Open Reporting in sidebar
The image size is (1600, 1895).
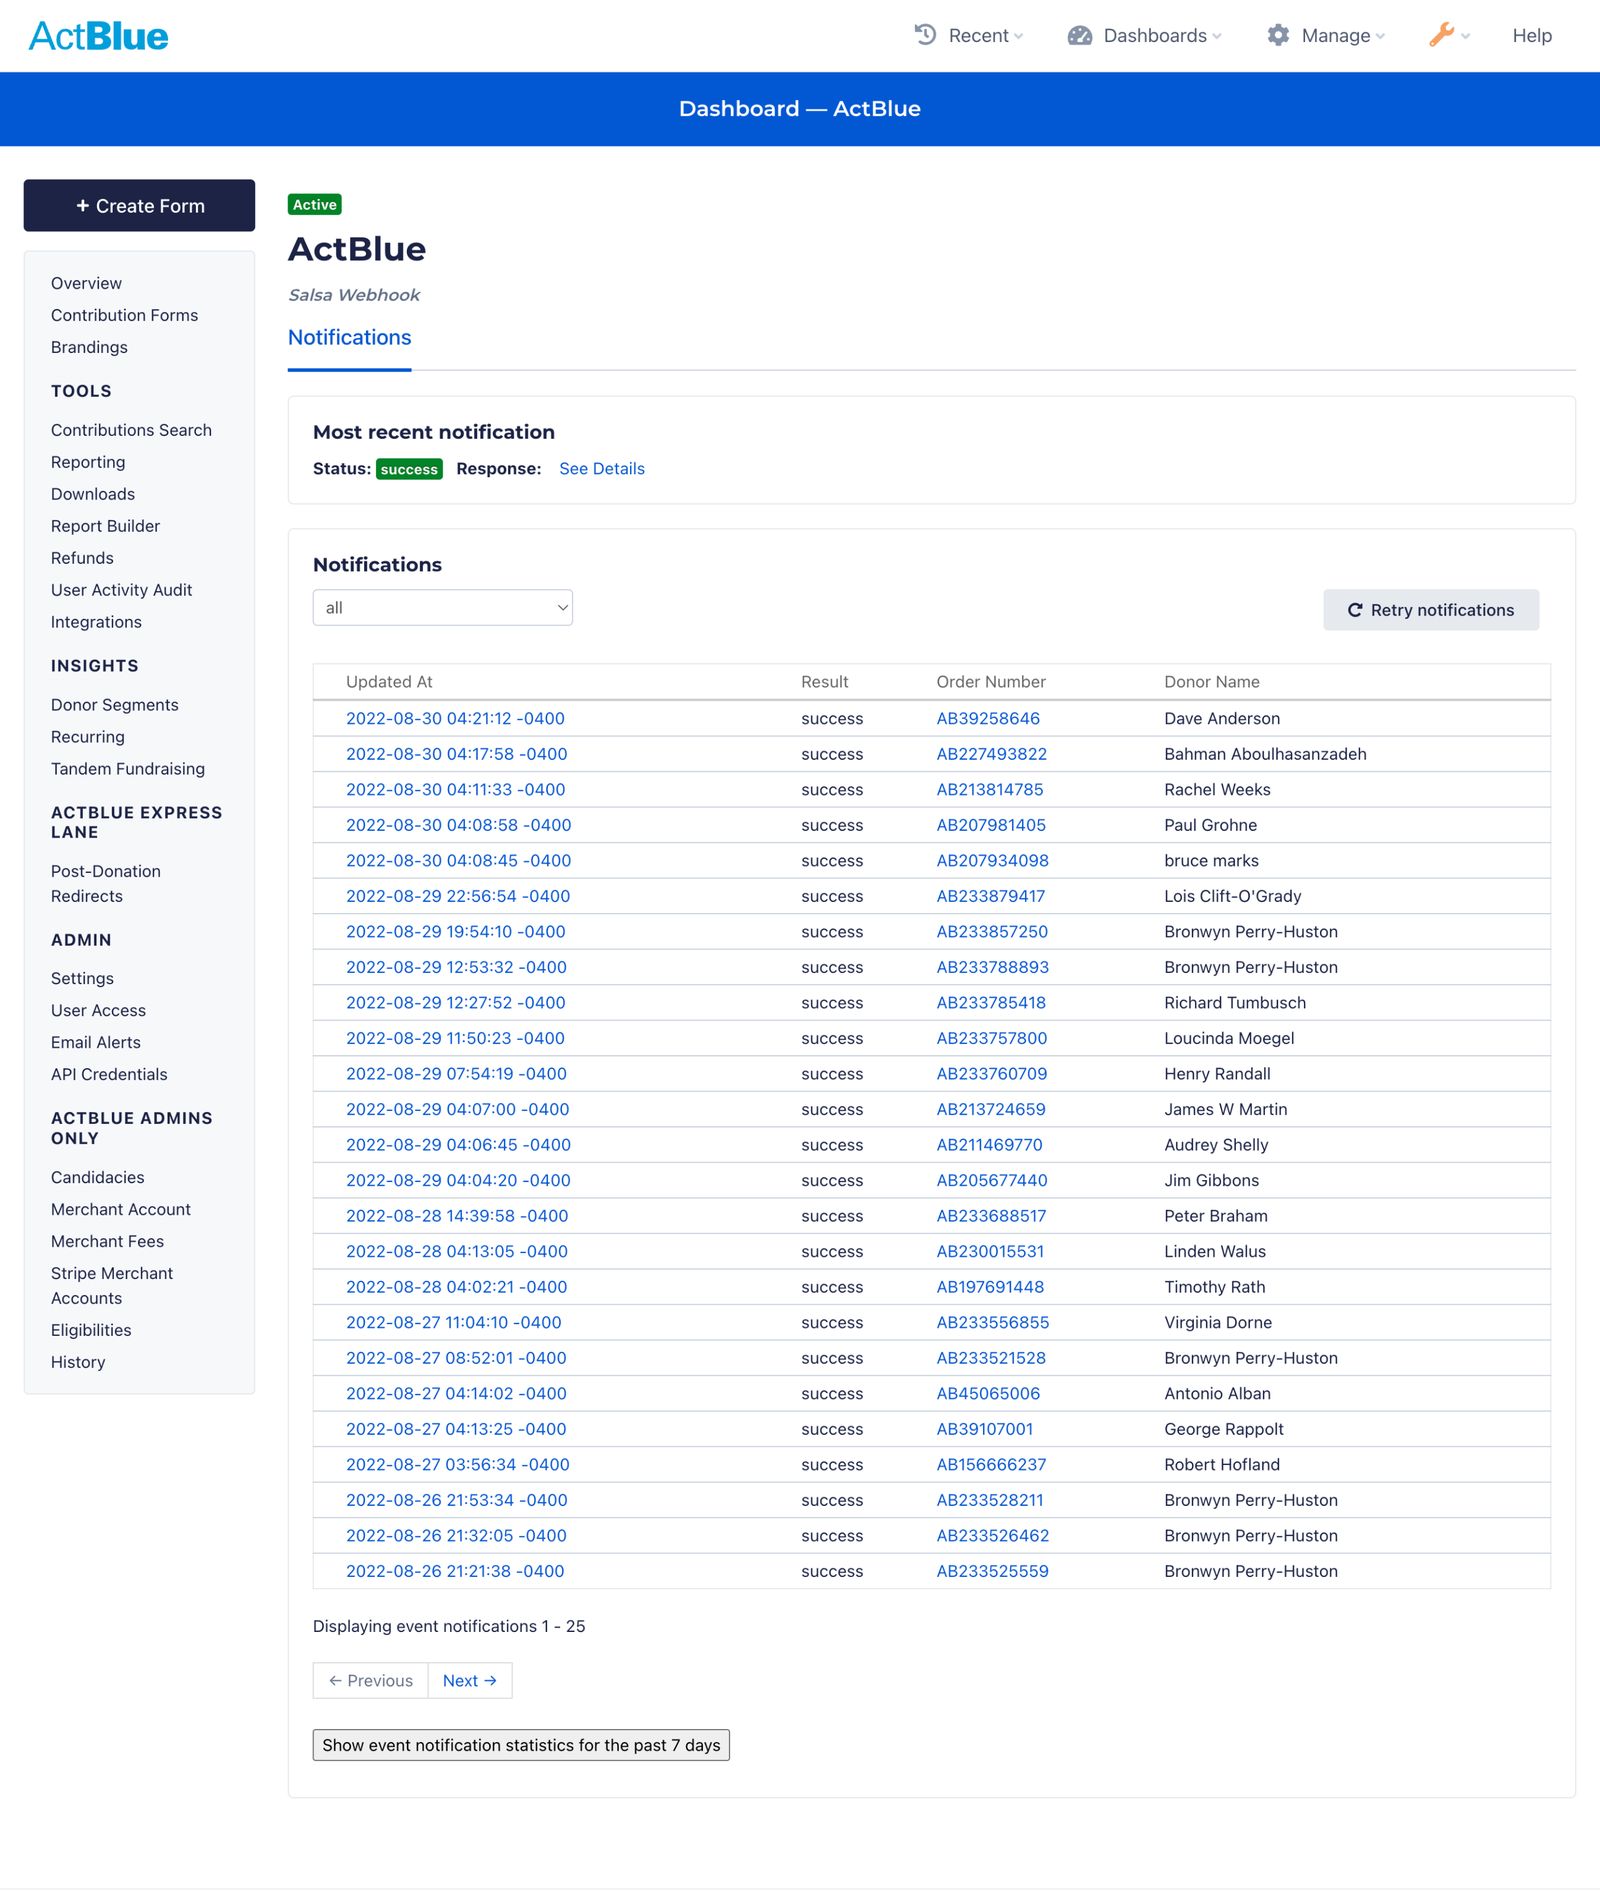88,463
